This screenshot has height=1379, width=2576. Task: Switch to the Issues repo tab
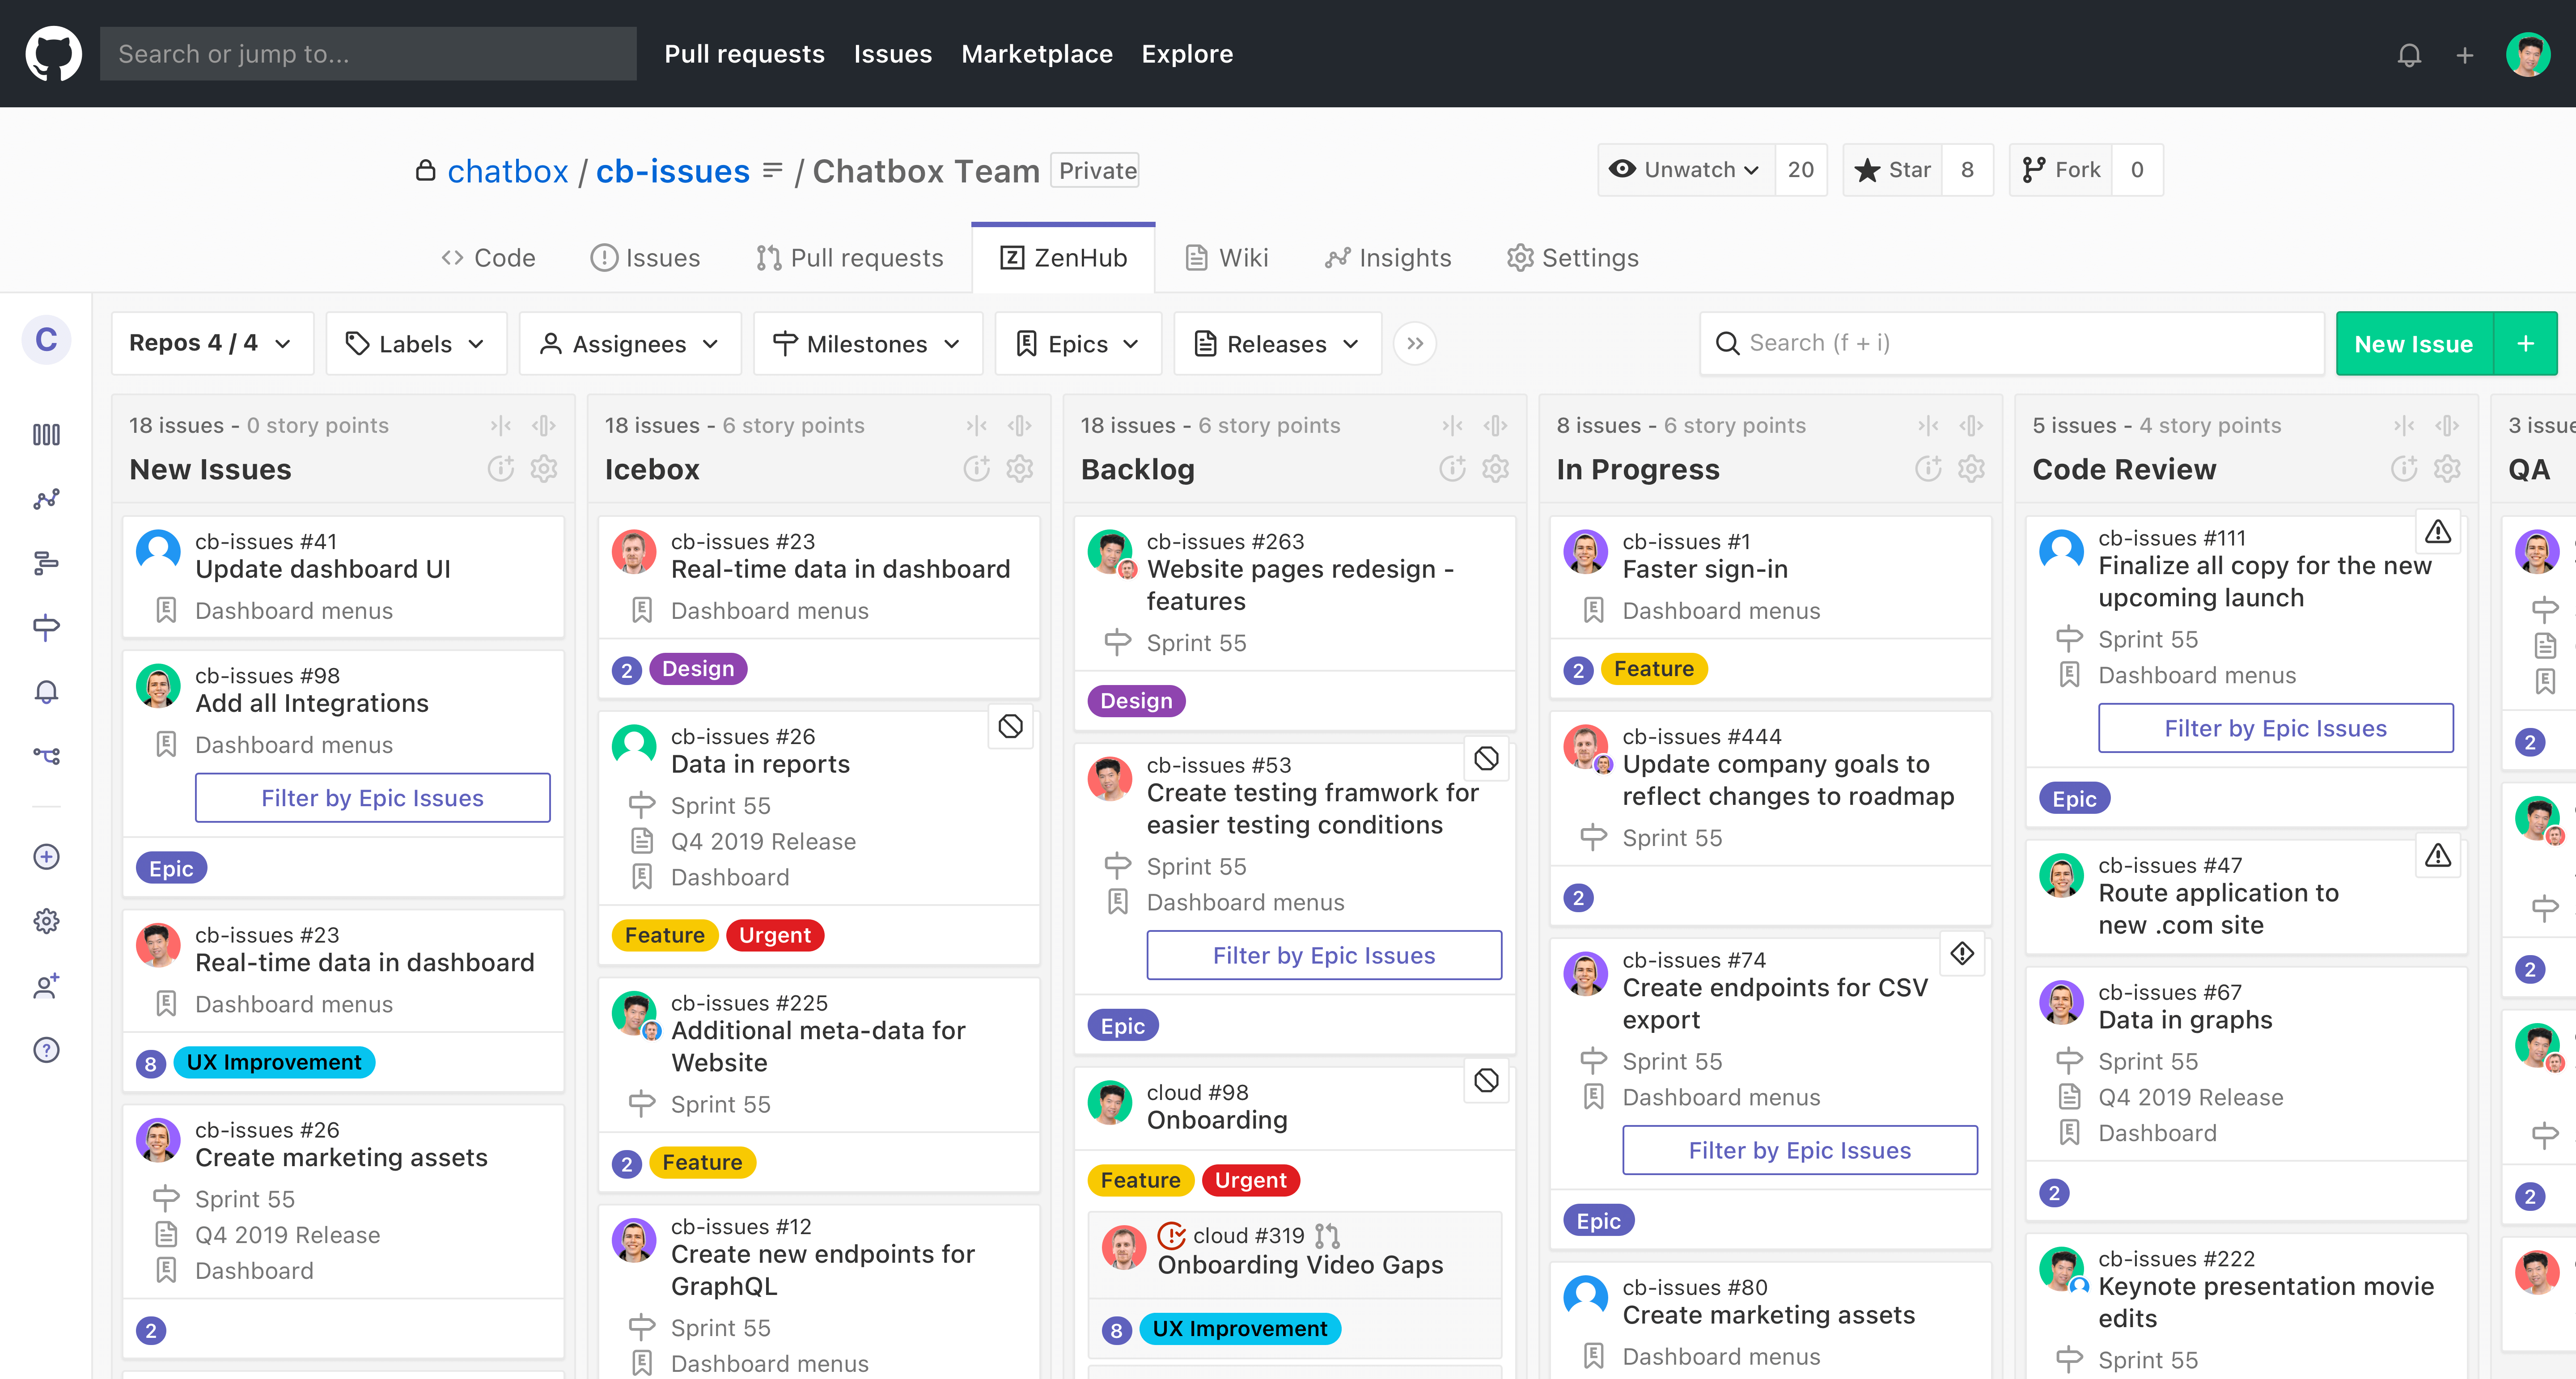click(x=646, y=258)
